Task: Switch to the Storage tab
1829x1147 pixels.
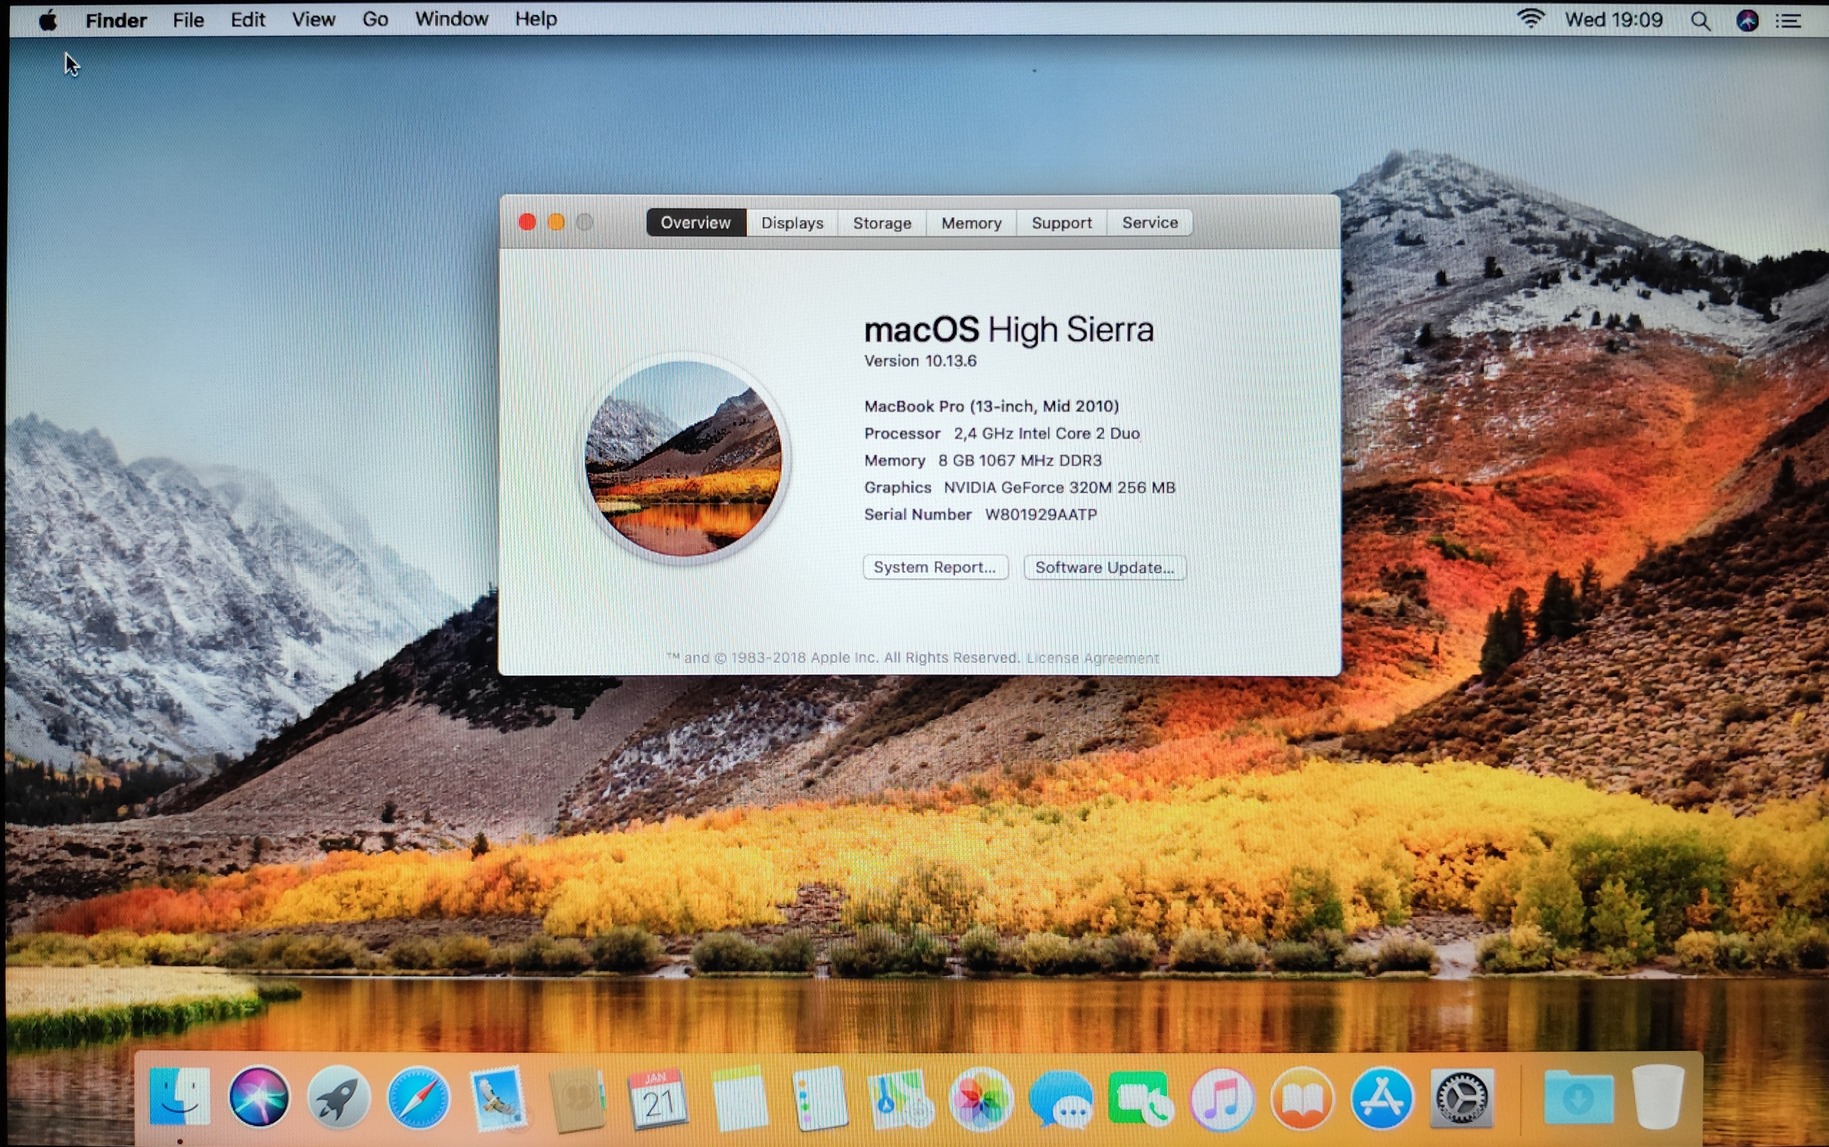Action: coord(882,222)
